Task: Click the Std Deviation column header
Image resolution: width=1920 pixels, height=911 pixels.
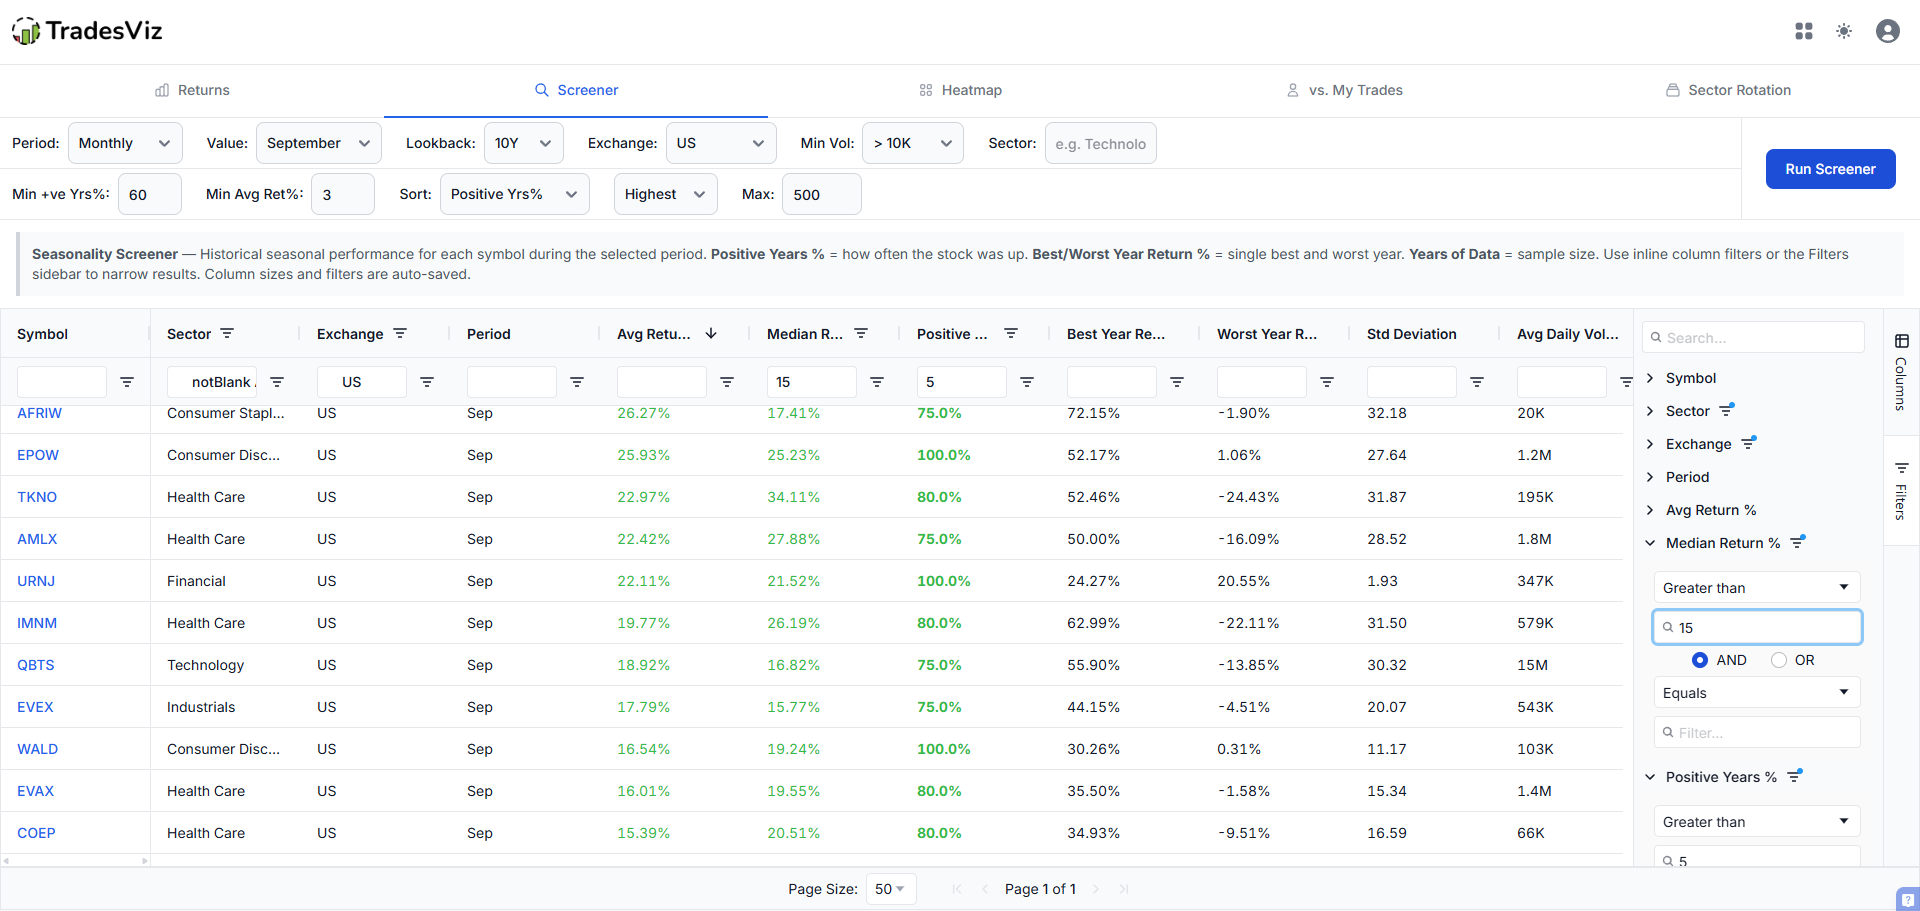Action: (1411, 333)
